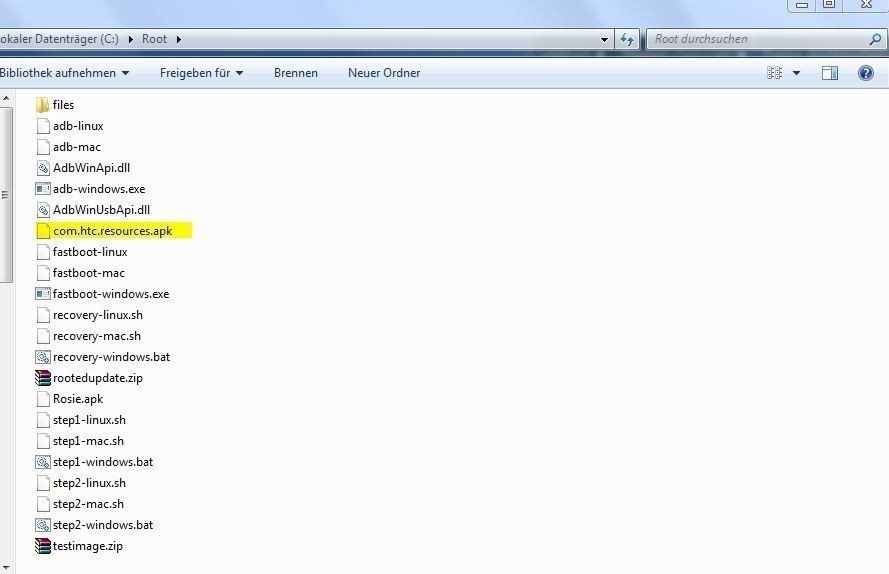Viewport: 889px width, 574px height.
Task: Toggle the preview pane icon
Action: tap(829, 73)
